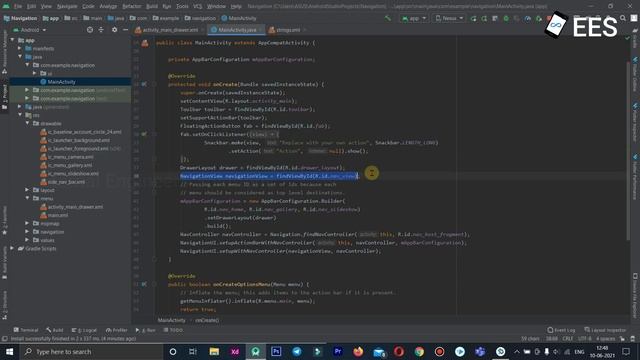Image resolution: width=640 pixels, height=360 pixels.
Task: Collapse the drawable folder
Action: [x=27, y=123]
